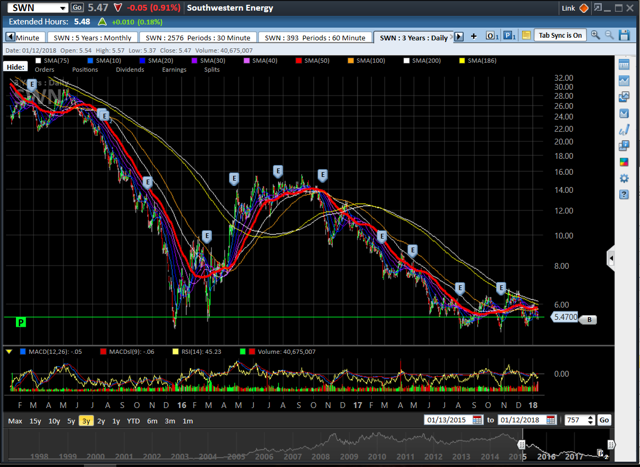Toggle SMA(10) indicator box
The height and width of the screenshot is (467, 640).
pyautogui.click(x=91, y=60)
